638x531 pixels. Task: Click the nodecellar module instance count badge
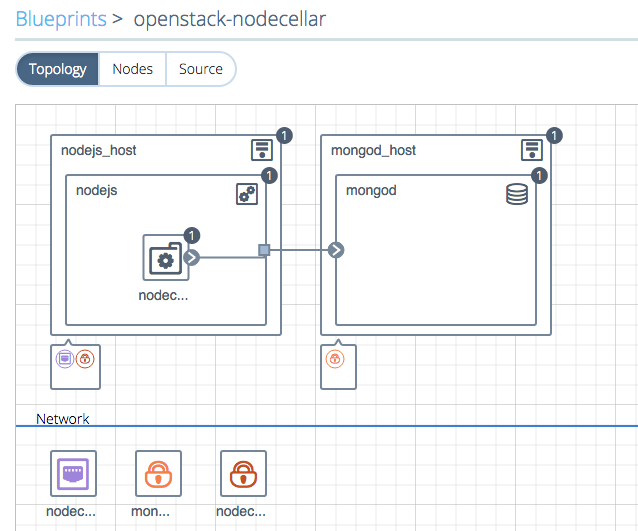coord(192,235)
